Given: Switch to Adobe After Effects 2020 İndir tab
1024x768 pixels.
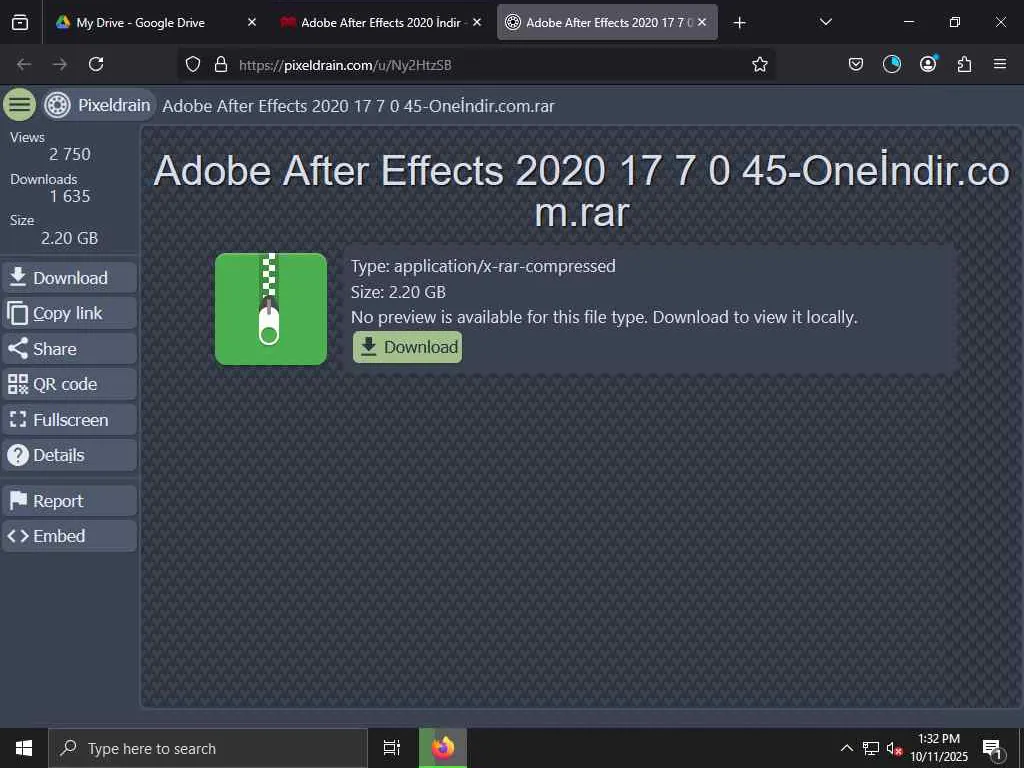Looking at the screenshot, I should [381, 23].
